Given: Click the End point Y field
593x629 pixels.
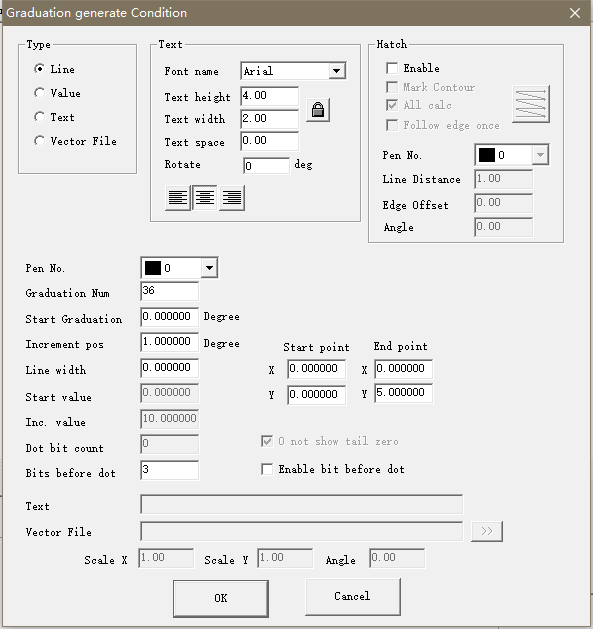Looking at the screenshot, I should (x=404, y=393).
